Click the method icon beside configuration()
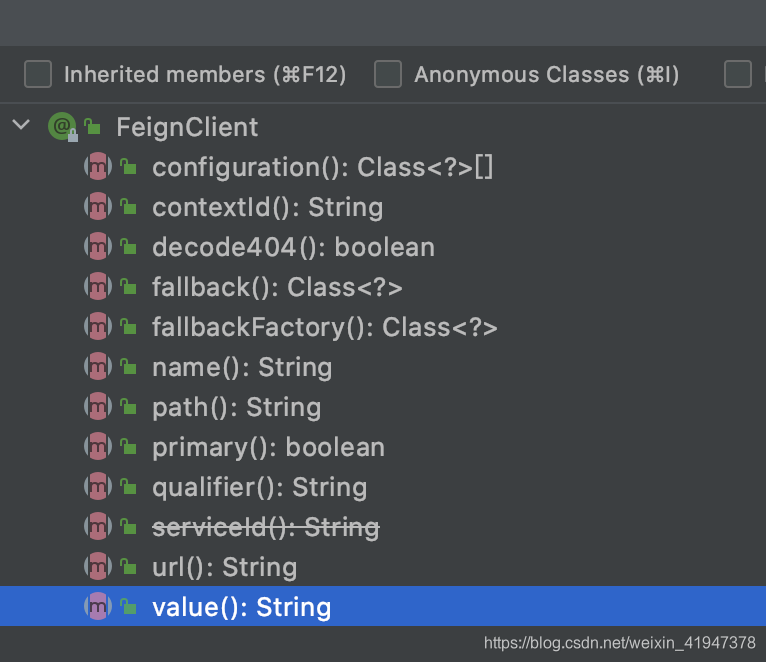 tap(98, 167)
